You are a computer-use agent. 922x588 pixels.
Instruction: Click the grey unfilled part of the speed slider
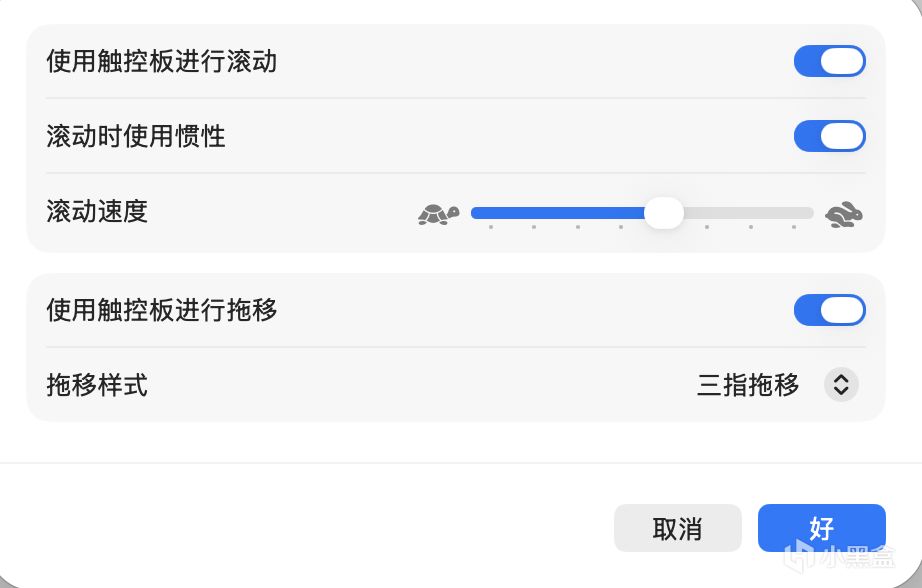[750, 213]
